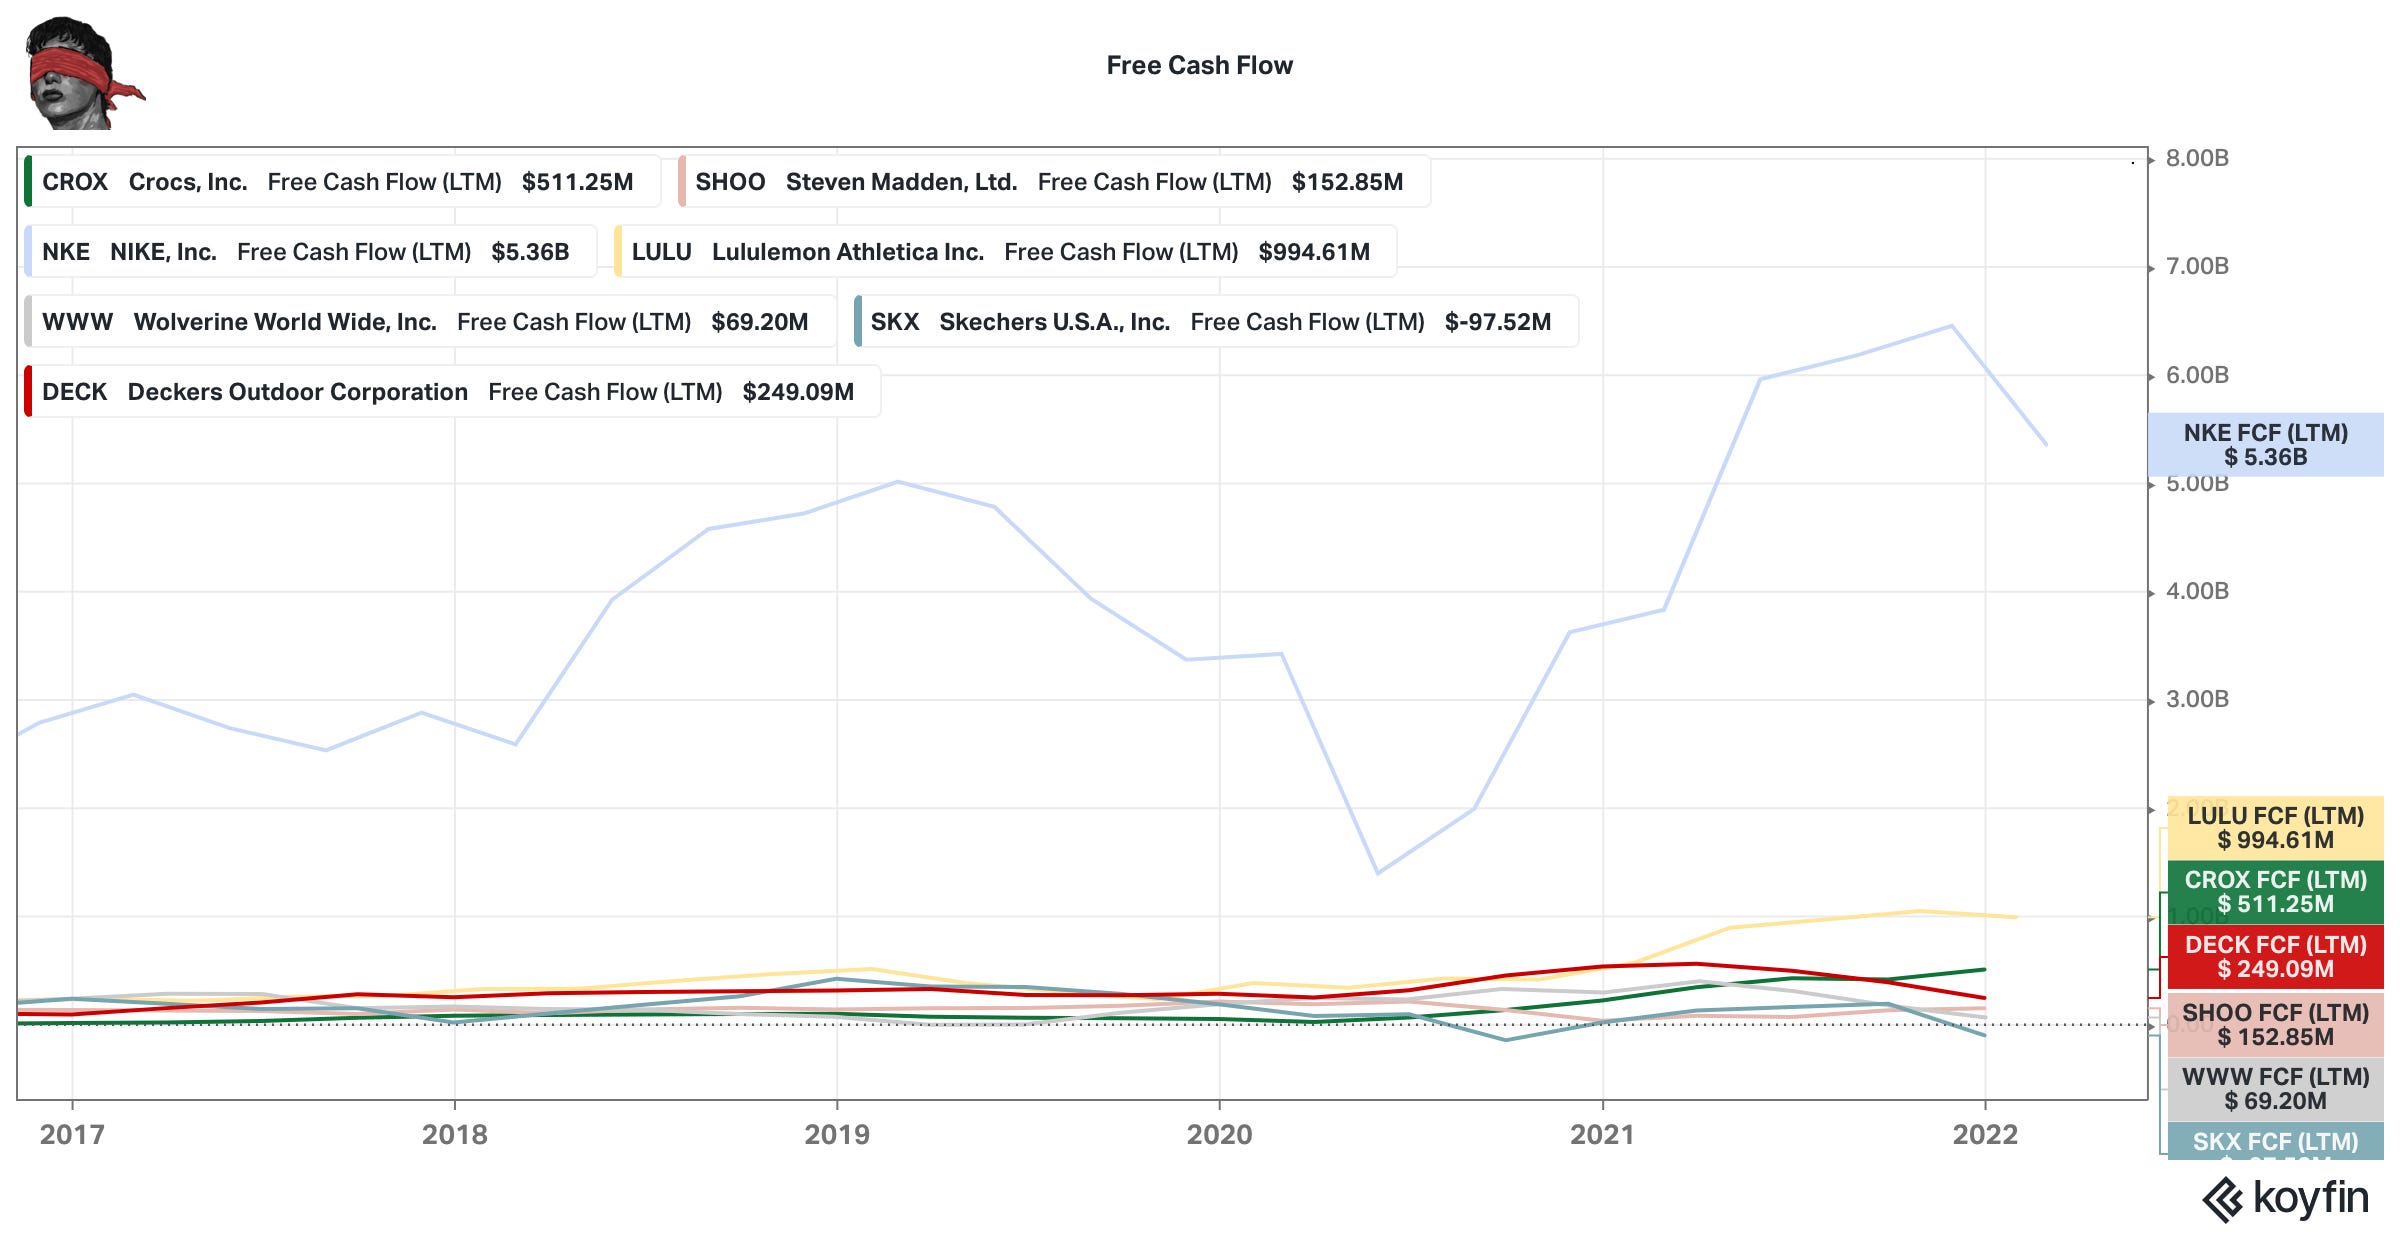The image size is (2400, 1240).
Task: Click green color bar beside CROX
Action: pyautogui.click(x=28, y=182)
